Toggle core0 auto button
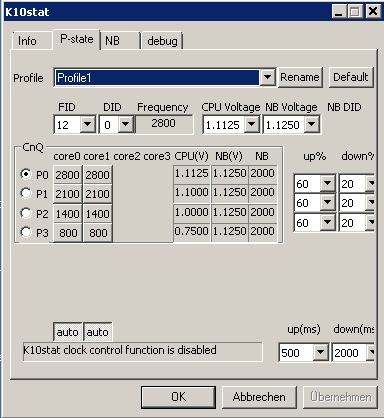 68,332
